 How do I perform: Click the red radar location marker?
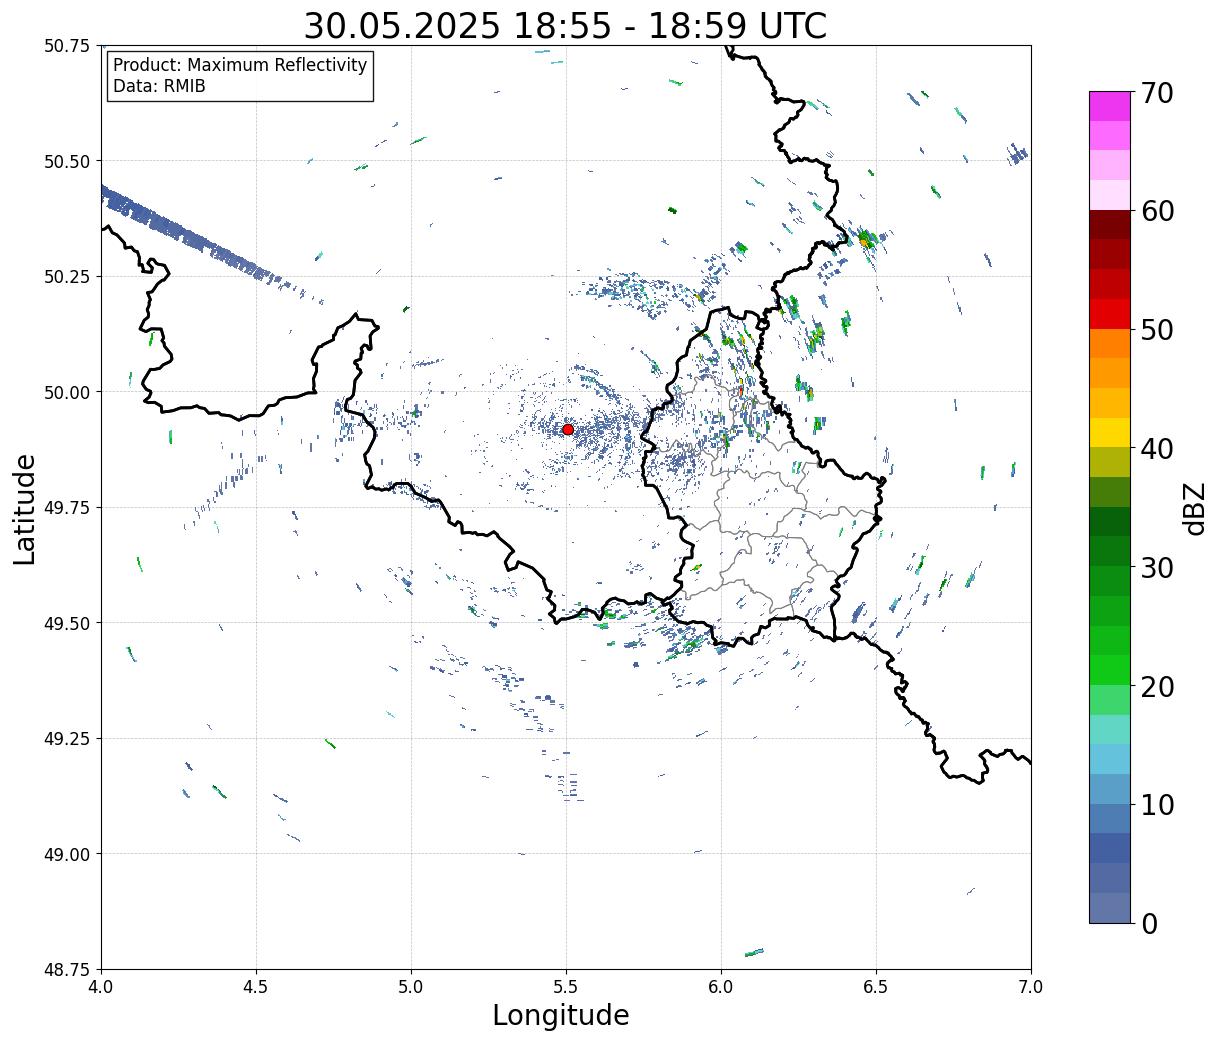pyautogui.click(x=568, y=429)
